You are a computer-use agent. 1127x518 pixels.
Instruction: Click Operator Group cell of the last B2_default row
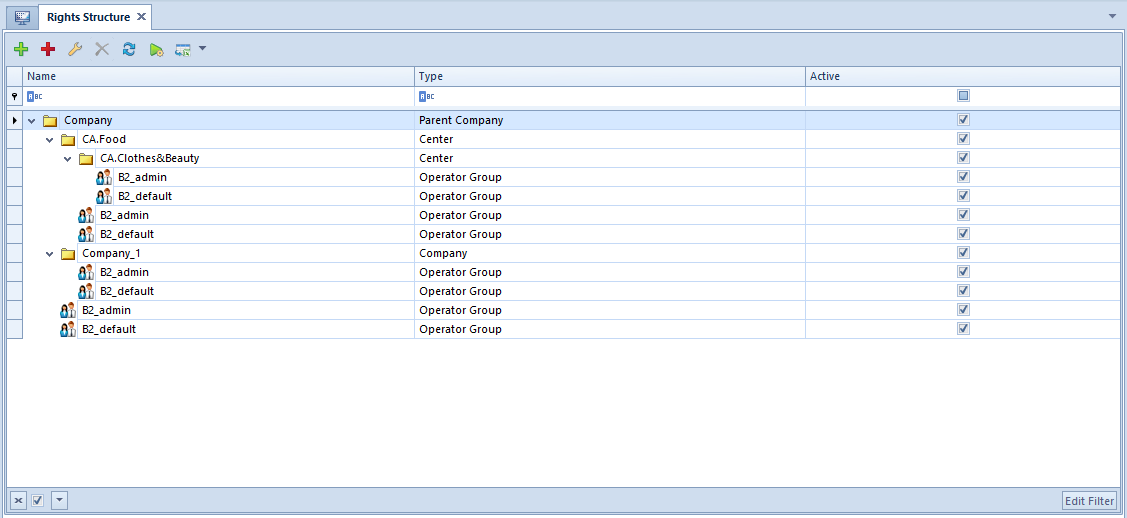click(x=610, y=329)
